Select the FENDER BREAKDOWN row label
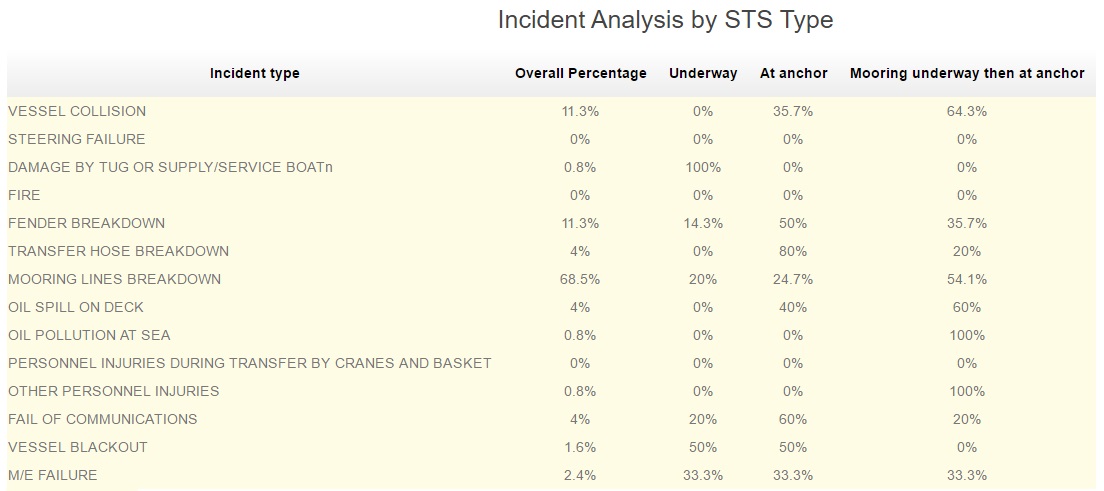The height and width of the screenshot is (491, 1104). pos(86,223)
